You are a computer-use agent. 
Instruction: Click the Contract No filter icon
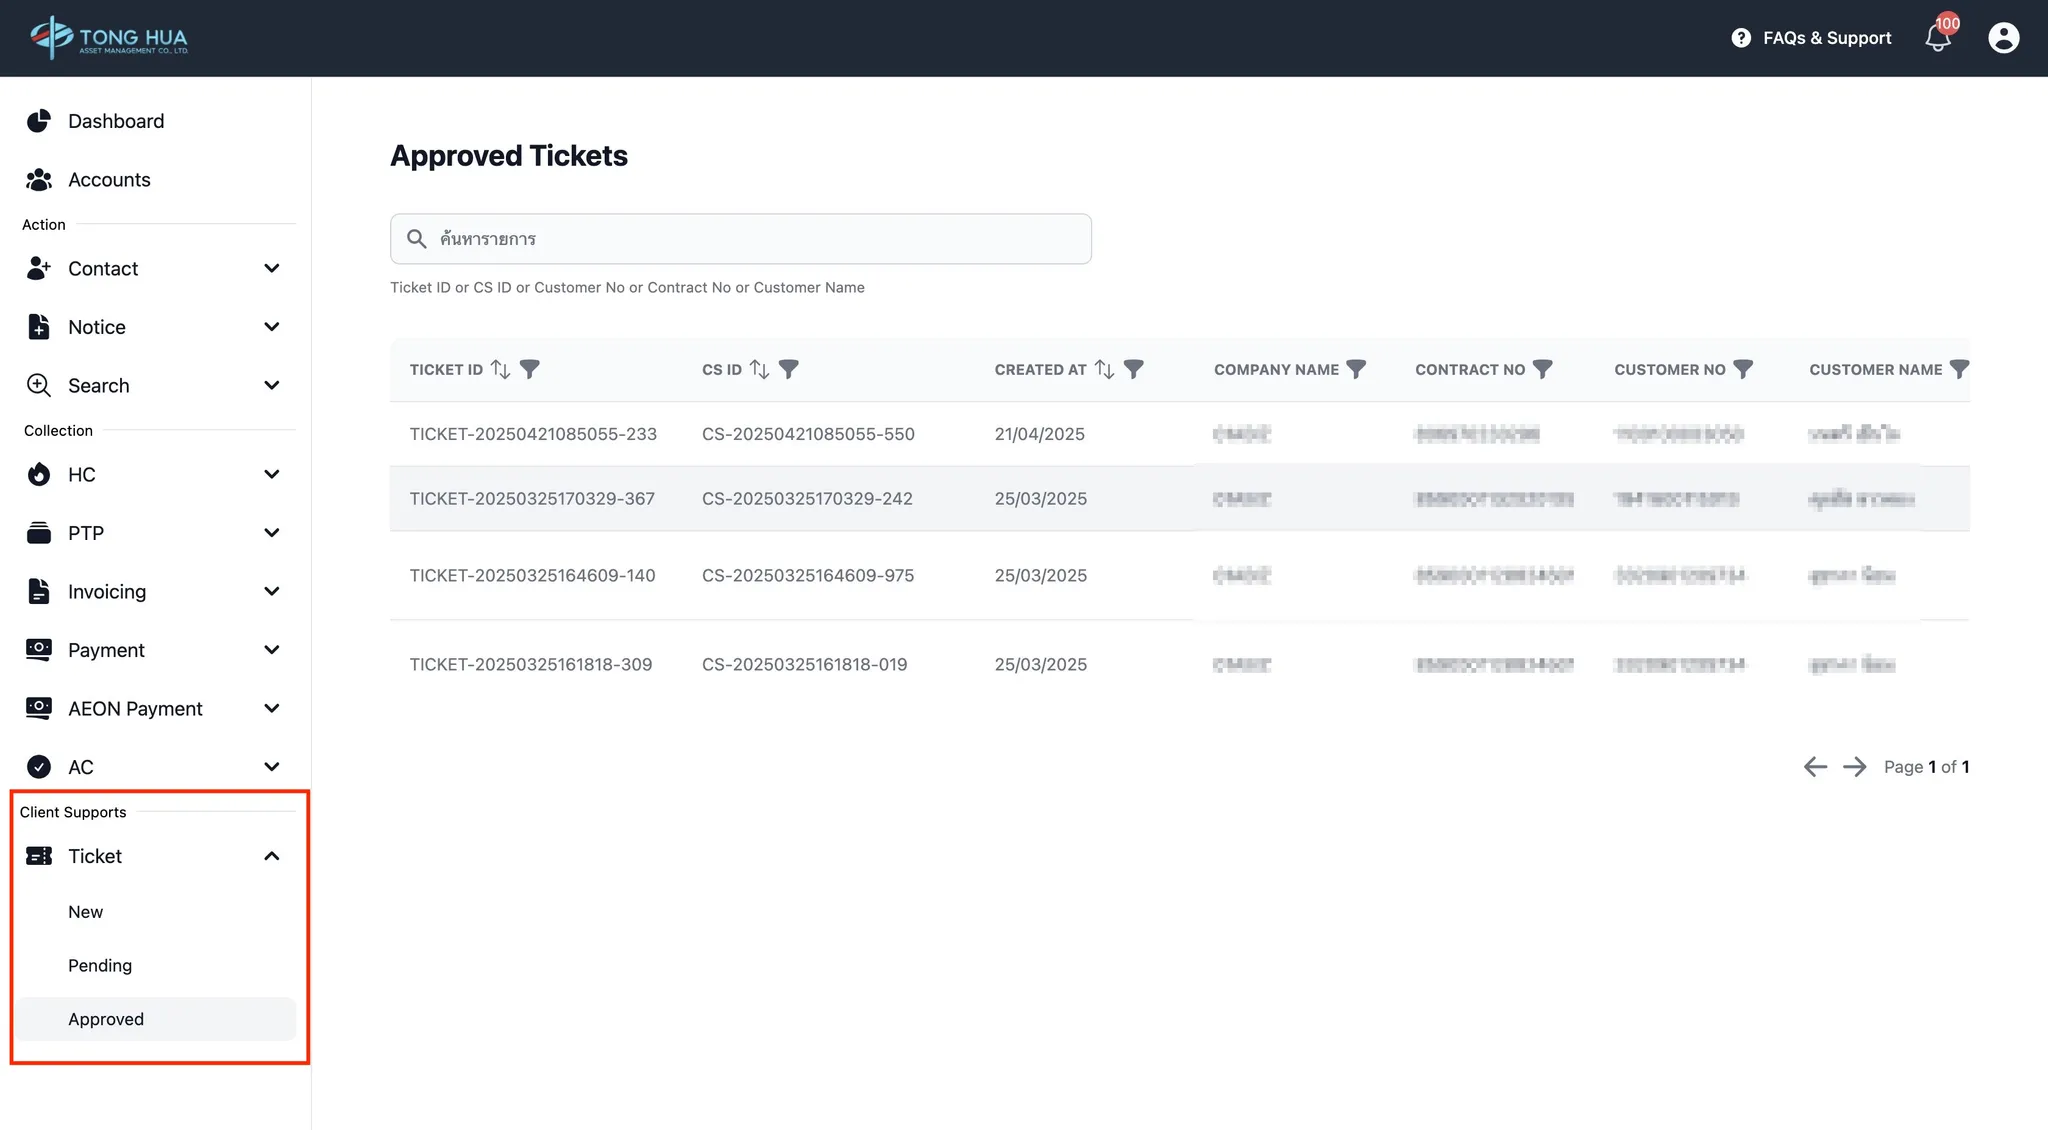coord(1543,369)
